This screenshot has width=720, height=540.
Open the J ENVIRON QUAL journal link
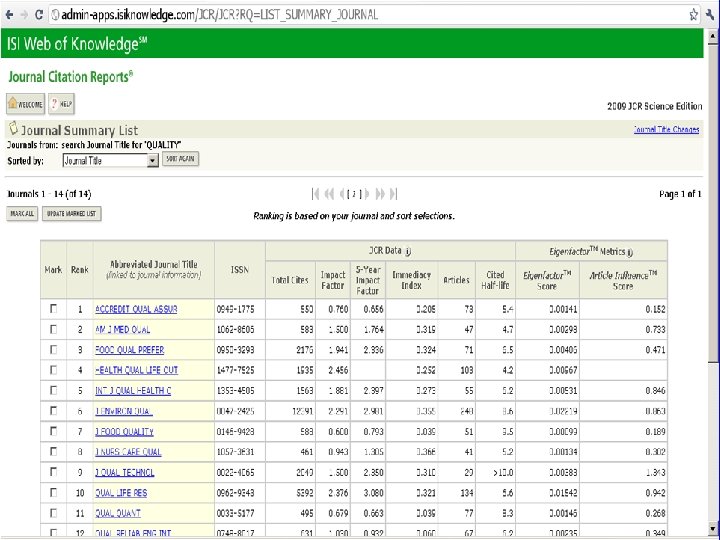(x=124, y=411)
